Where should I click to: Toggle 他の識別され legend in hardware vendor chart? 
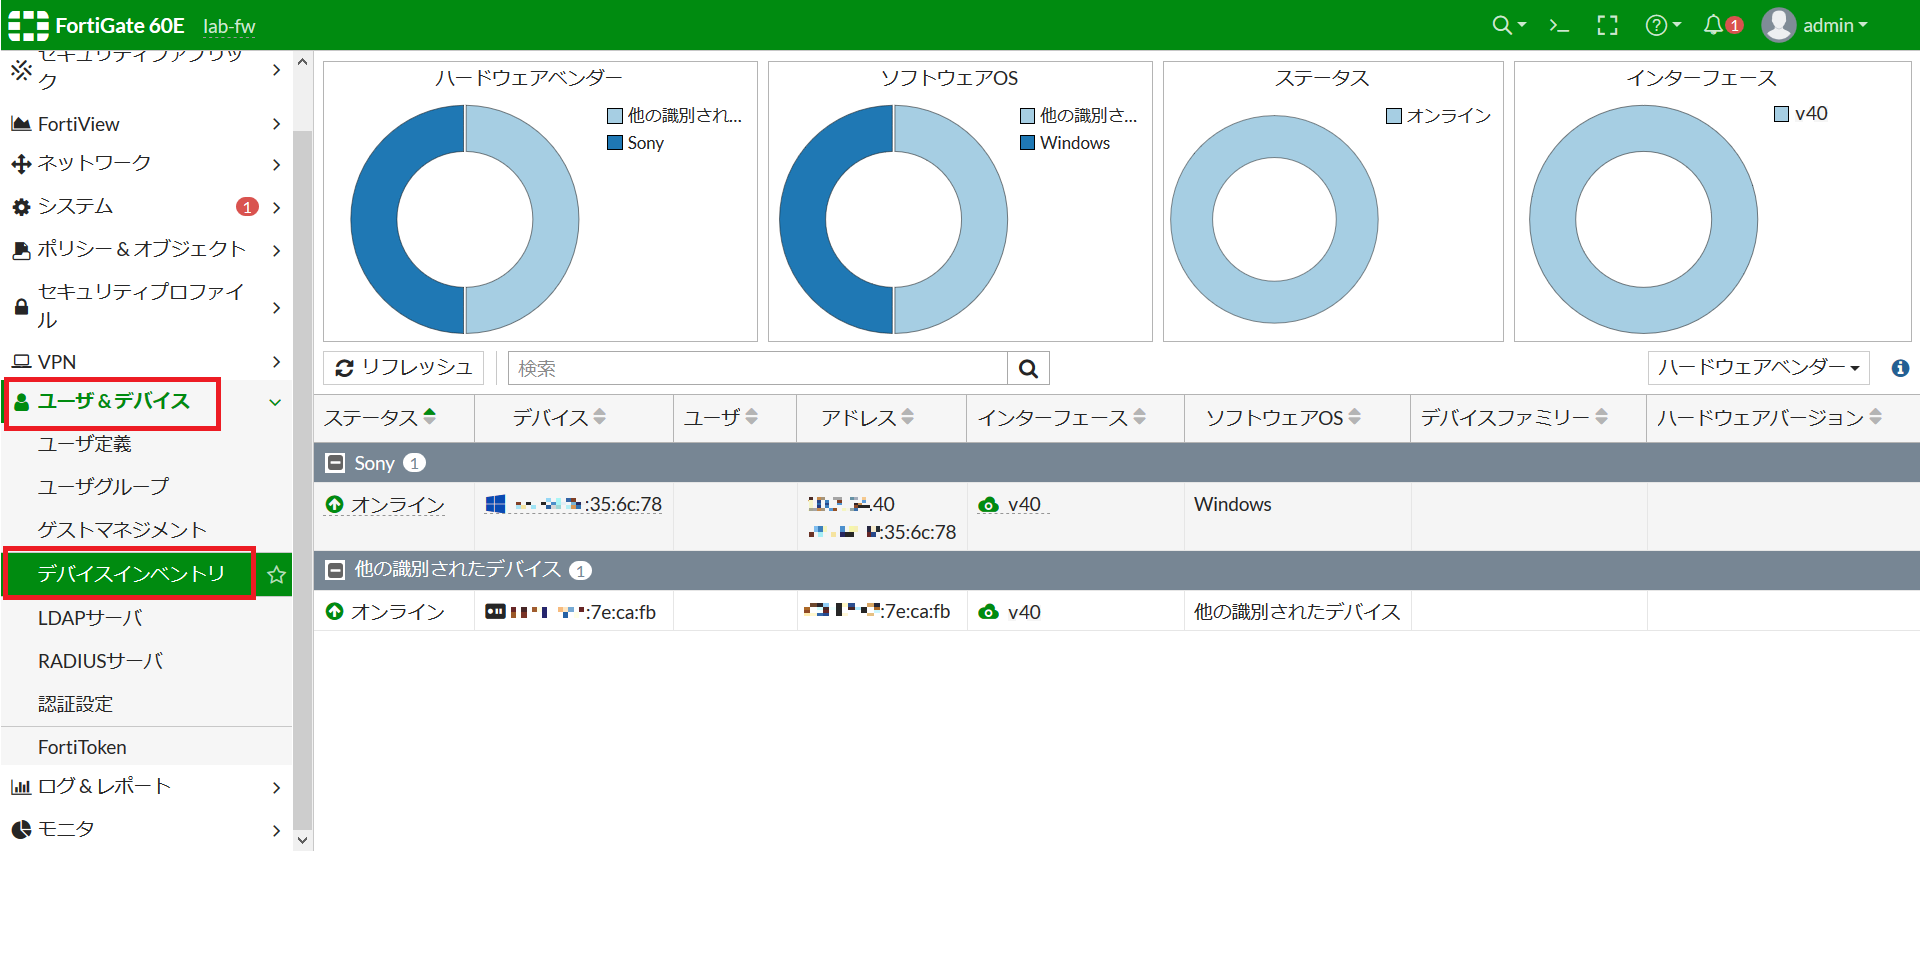pyautogui.click(x=675, y=115)
